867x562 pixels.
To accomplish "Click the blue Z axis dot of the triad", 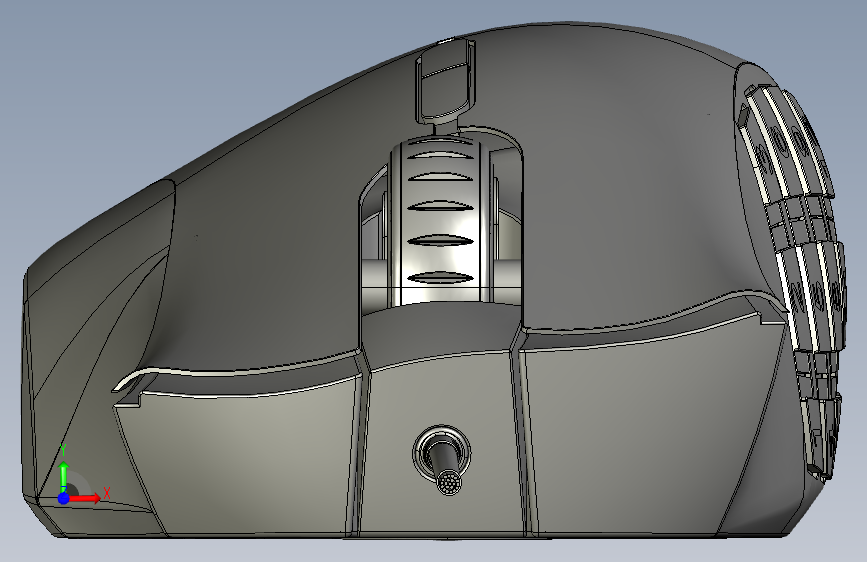I will tap(64, 498).
